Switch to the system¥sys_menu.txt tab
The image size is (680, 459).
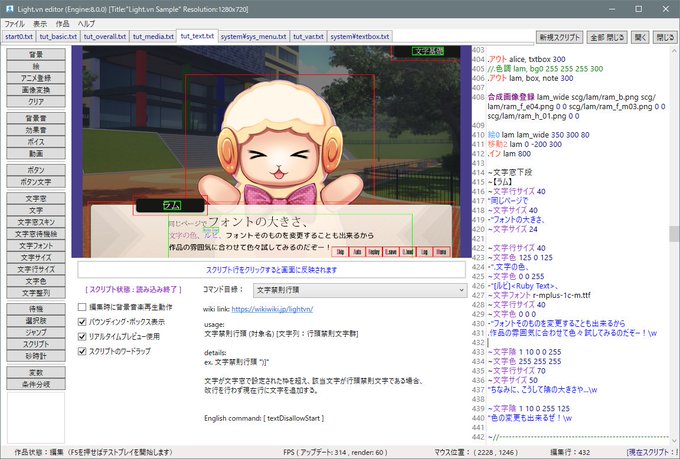pos(253,36)
